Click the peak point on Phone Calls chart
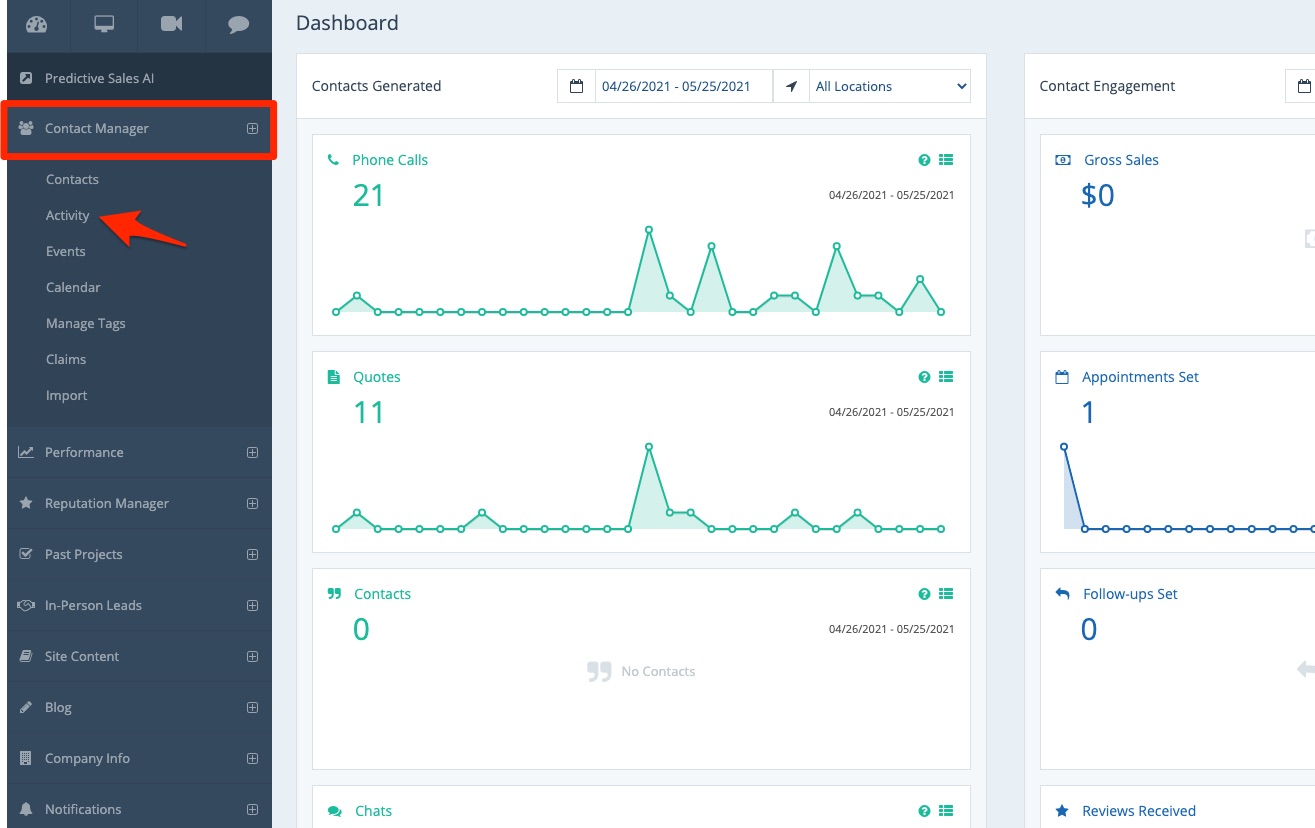The width and height of the screenshot is (1315, 828). click(649, 230)
